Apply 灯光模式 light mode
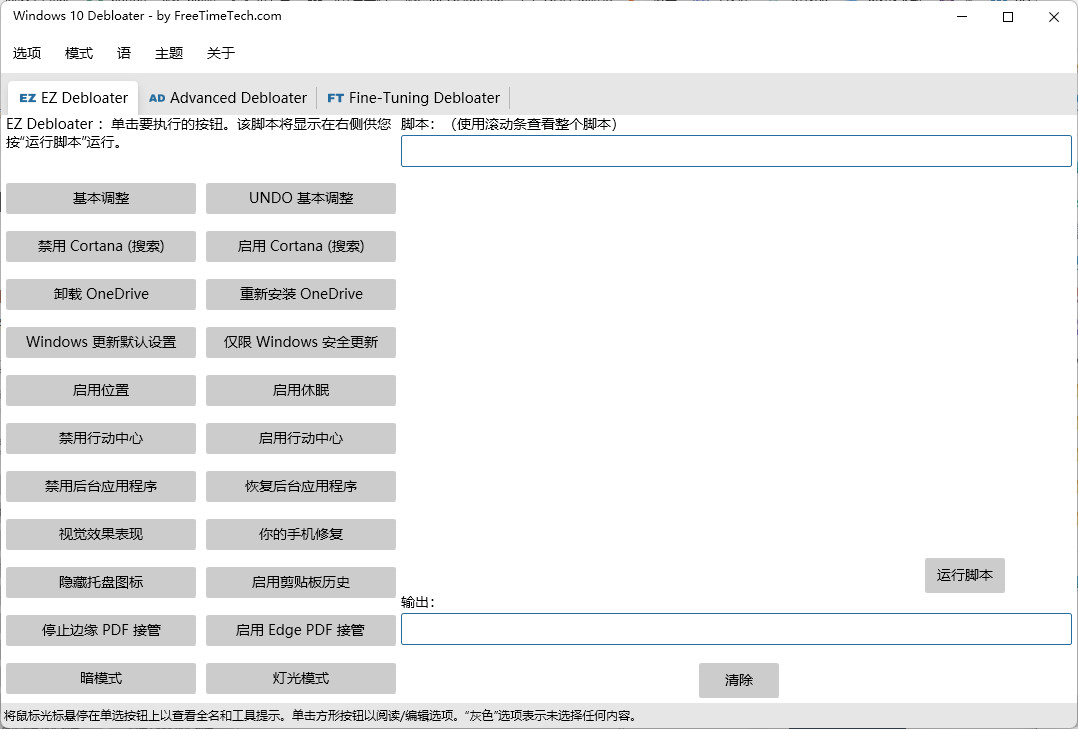 tap(301, 678)
